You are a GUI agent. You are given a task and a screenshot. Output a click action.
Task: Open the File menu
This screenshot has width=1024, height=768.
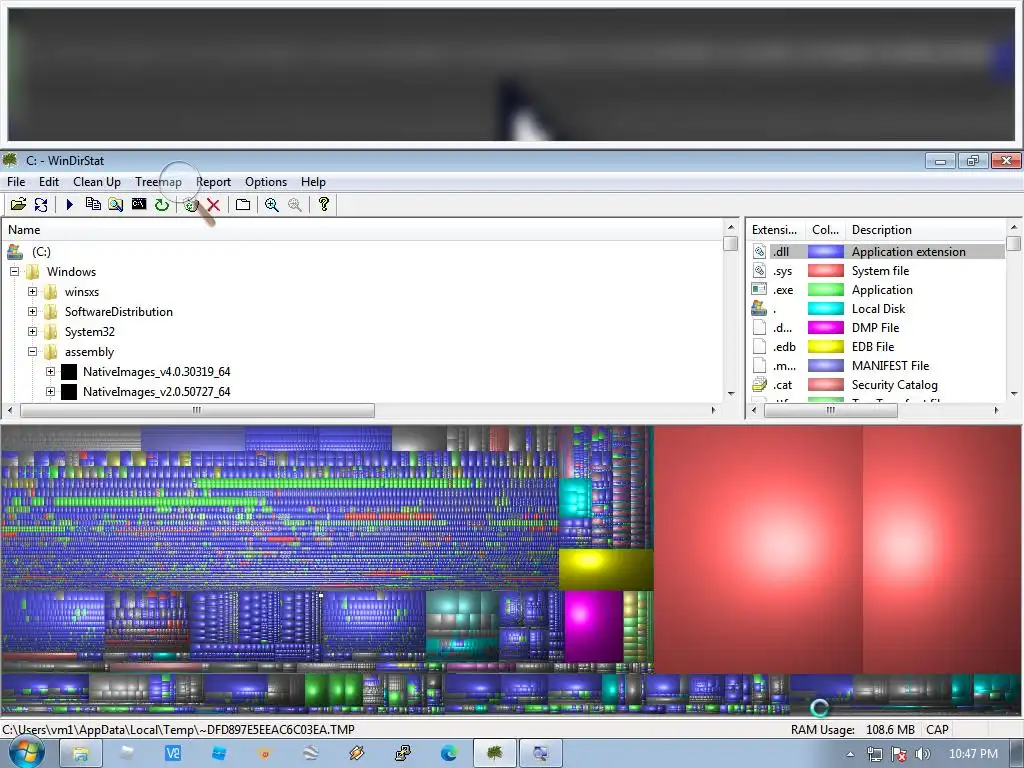coord(16,182)
